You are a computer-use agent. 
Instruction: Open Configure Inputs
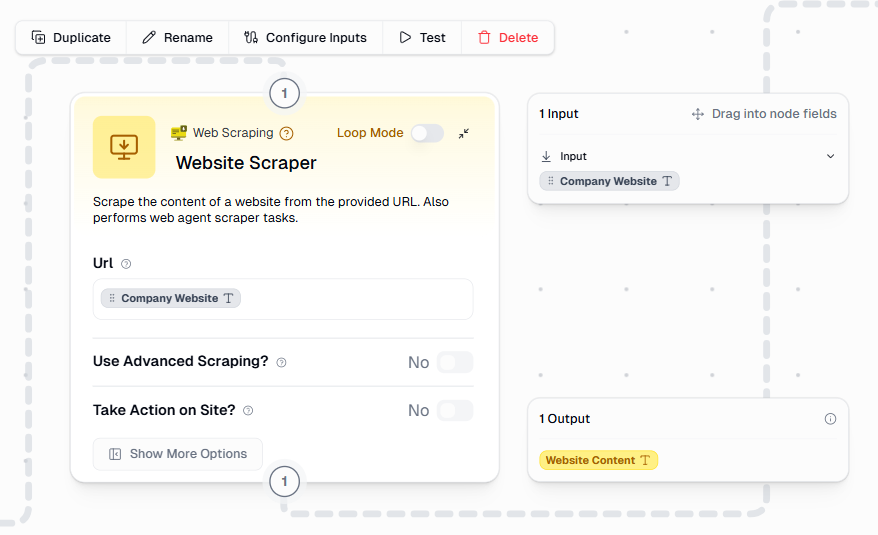306,38
